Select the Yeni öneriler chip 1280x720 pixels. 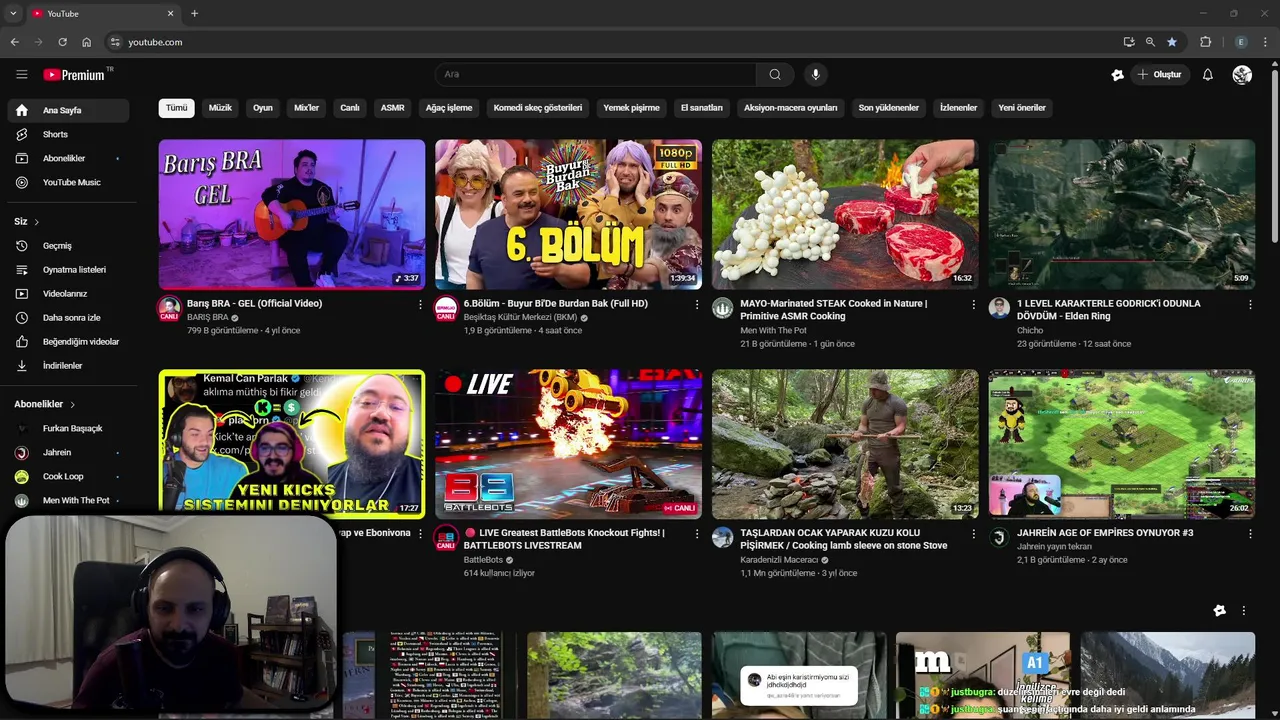1022,108
